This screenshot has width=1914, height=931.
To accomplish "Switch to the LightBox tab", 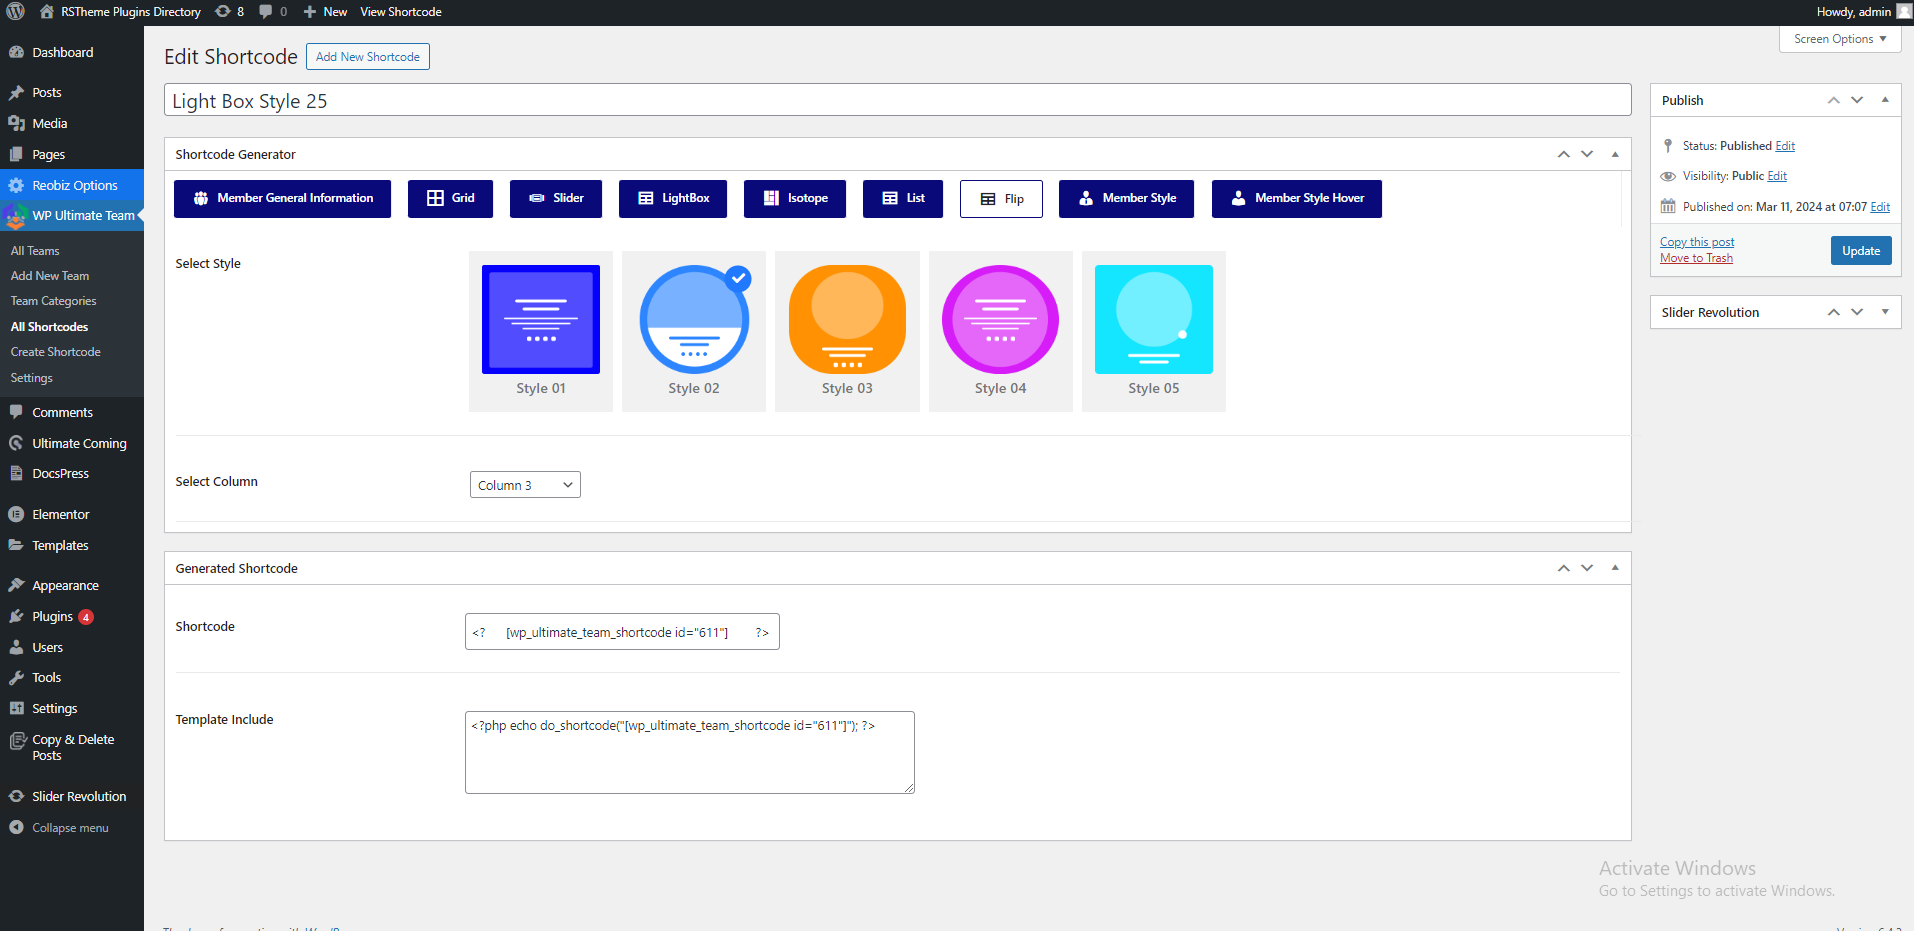I will point(673,198).
